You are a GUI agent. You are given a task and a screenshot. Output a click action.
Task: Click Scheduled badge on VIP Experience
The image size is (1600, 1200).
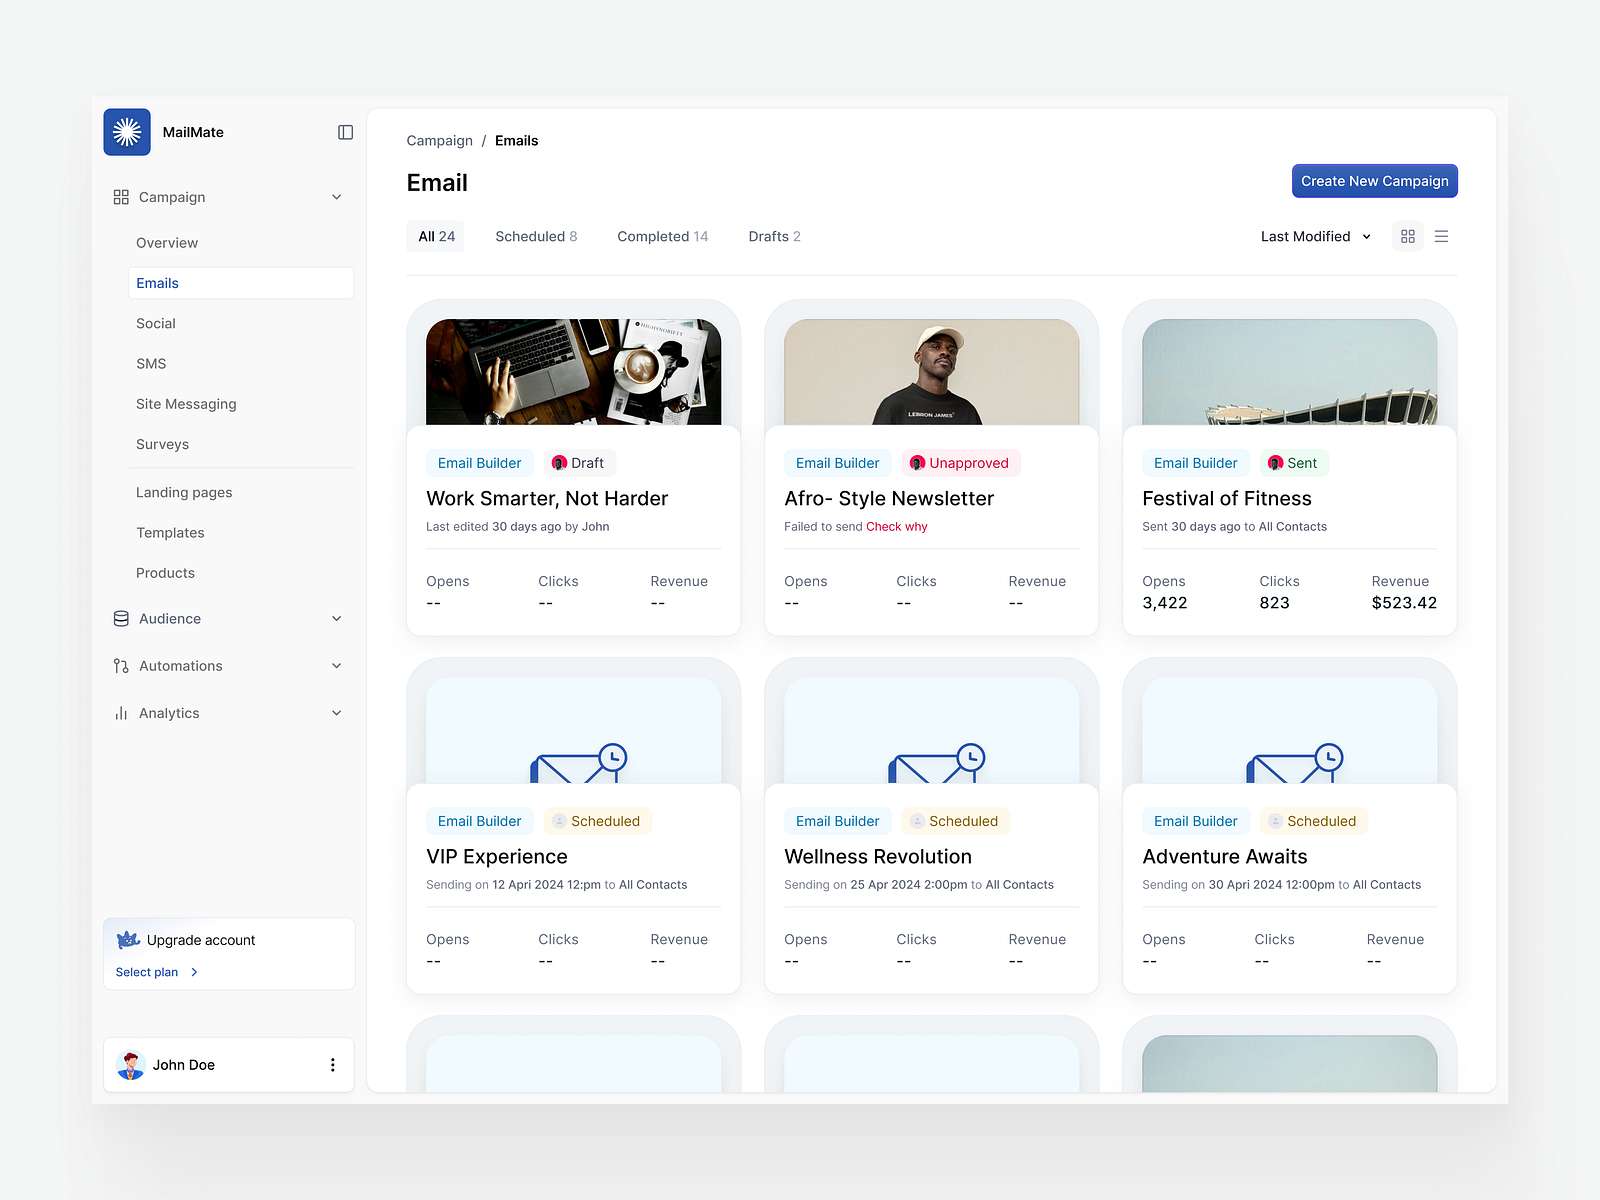pyautogui.click(x=597, y=821)
